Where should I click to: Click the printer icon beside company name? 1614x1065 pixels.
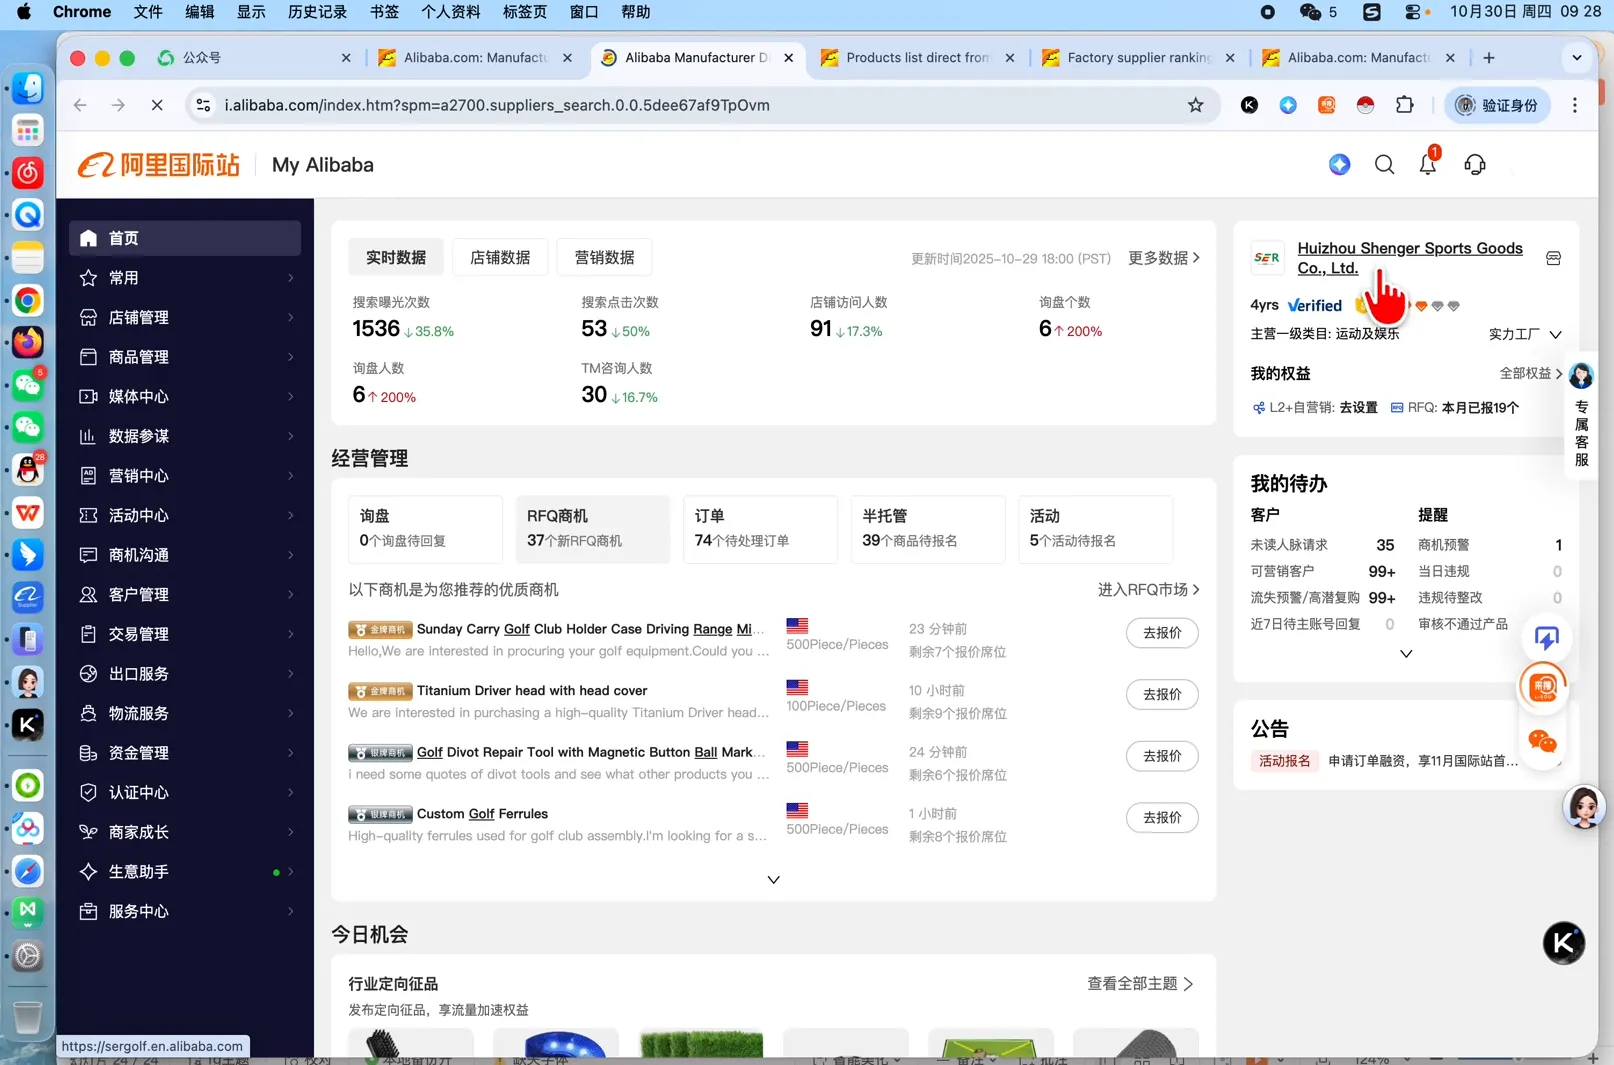point(1553,258)
